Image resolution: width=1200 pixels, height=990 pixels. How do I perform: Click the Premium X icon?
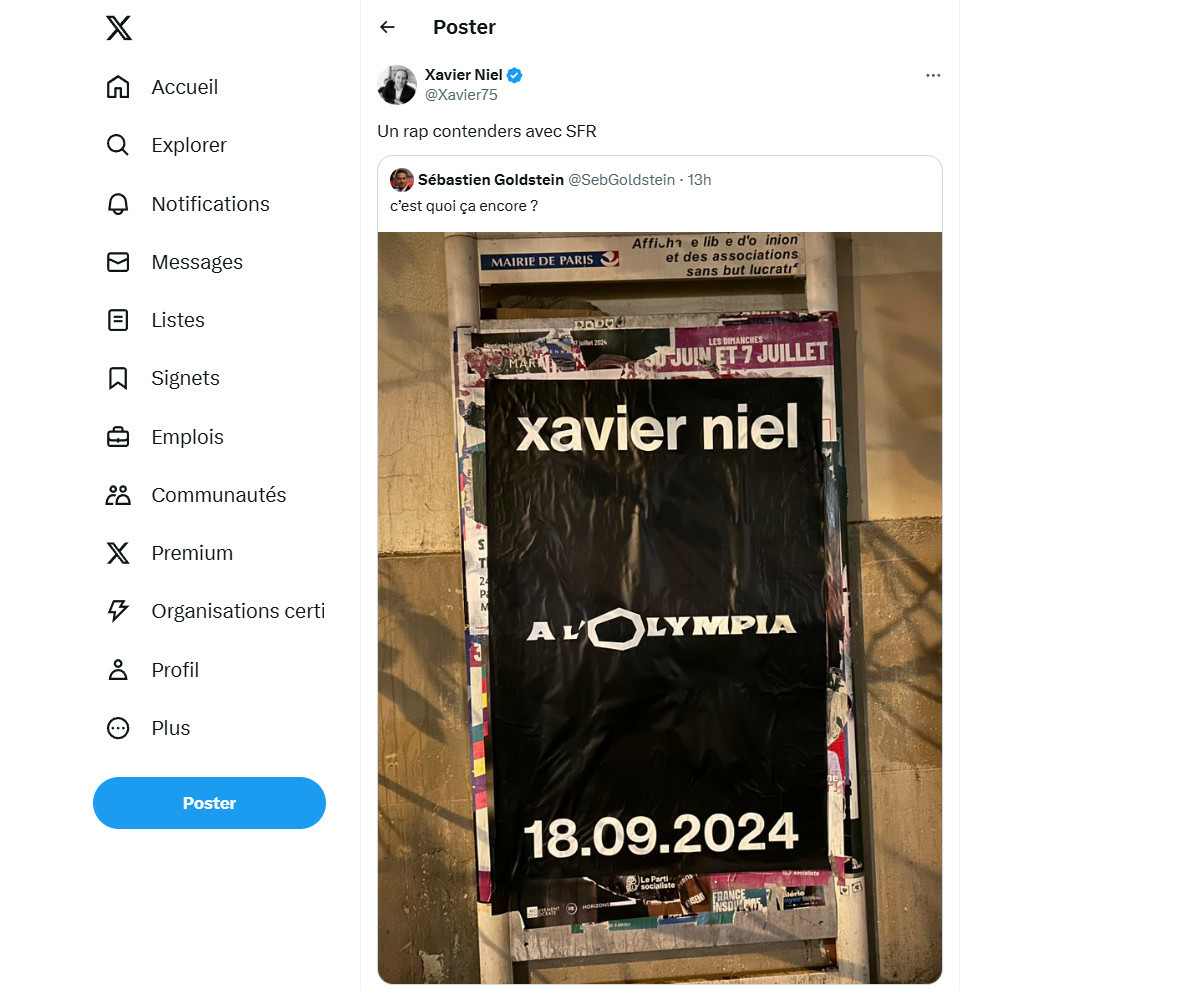tap(118, 553)
